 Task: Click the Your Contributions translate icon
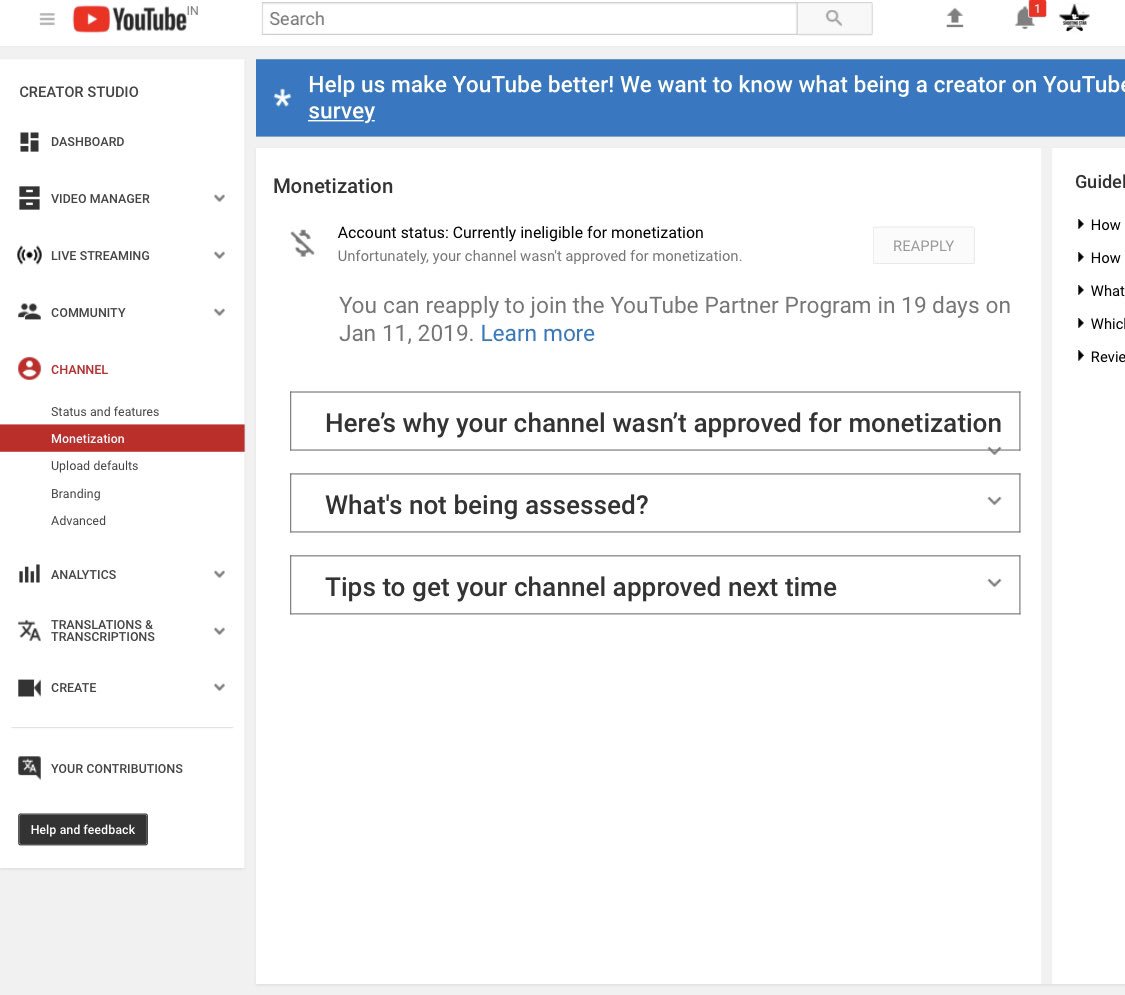coord(29,768)
